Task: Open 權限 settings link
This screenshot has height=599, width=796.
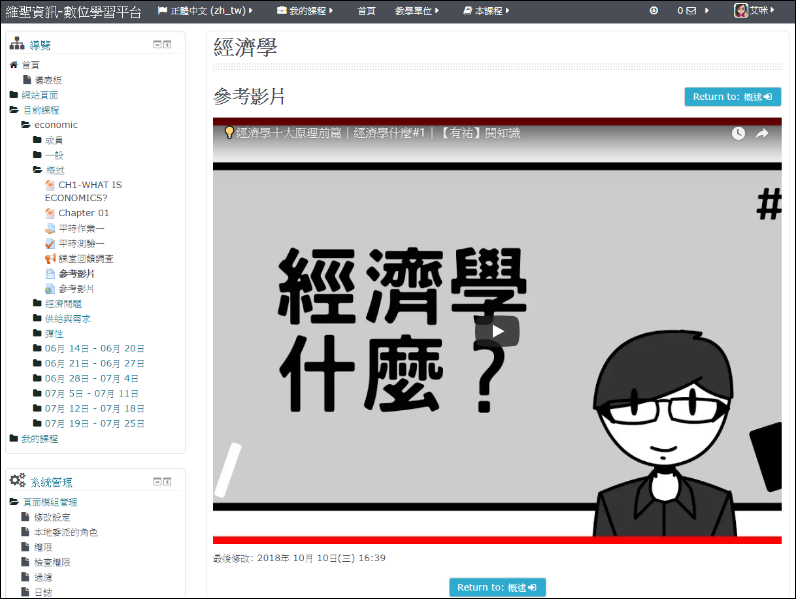Action: 43,547
